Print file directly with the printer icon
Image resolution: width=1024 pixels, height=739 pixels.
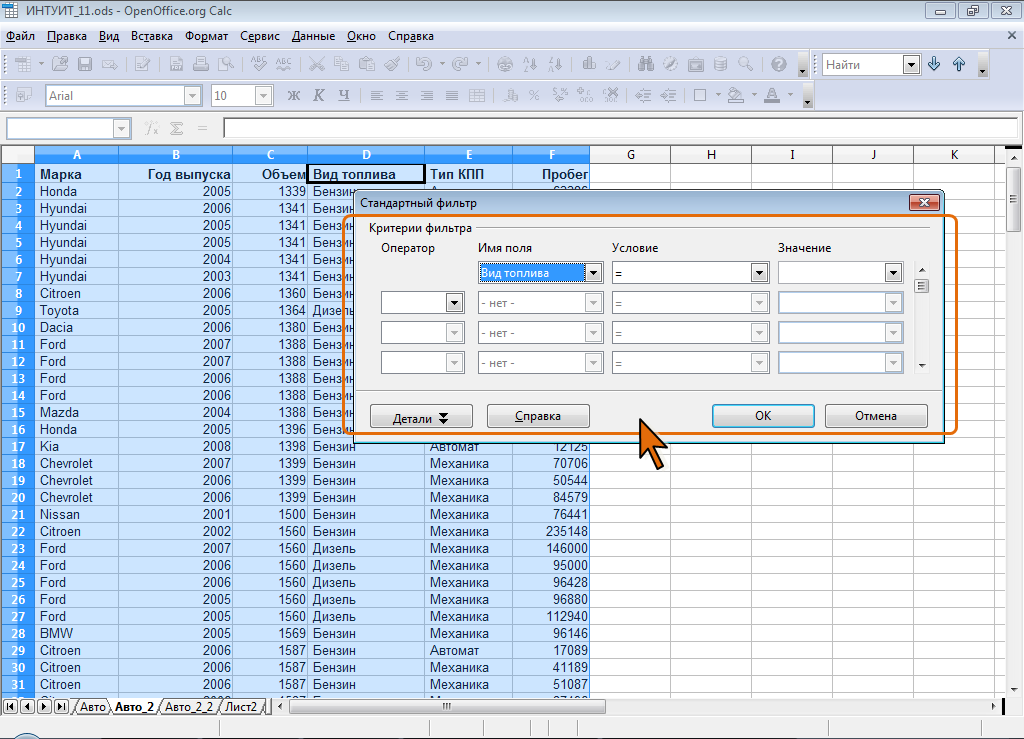(x=201, y=64)
